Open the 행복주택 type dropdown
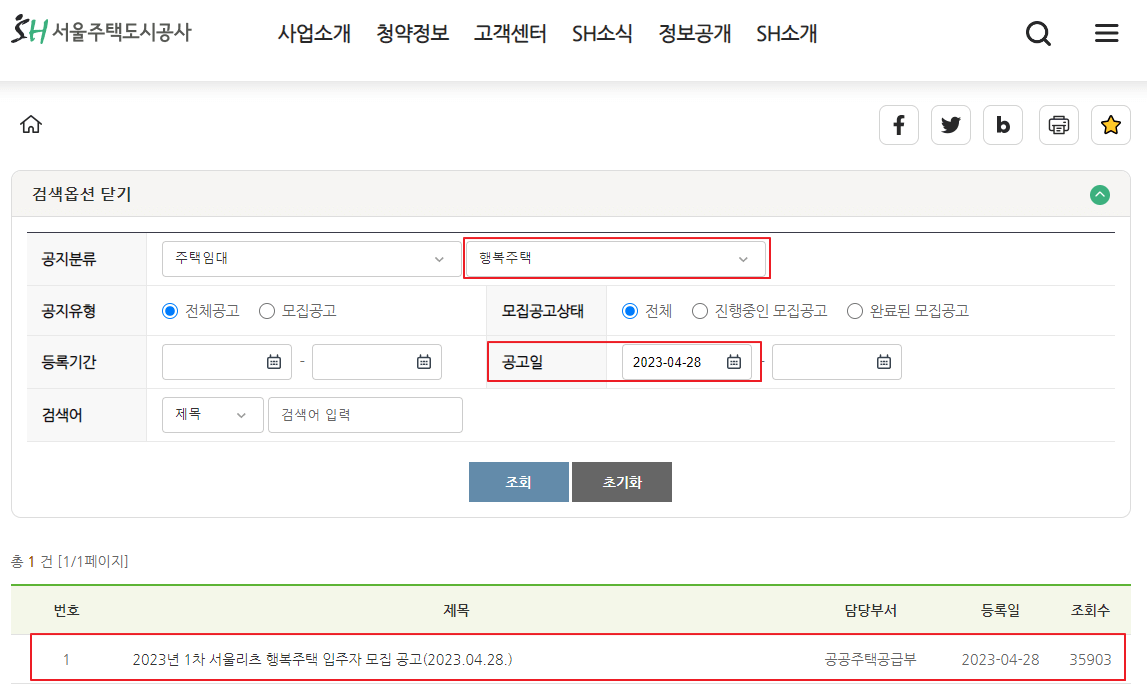Image resolution: width=1147 pixels, height=692 pixels. pyautogui.click(x=616, y=257)
